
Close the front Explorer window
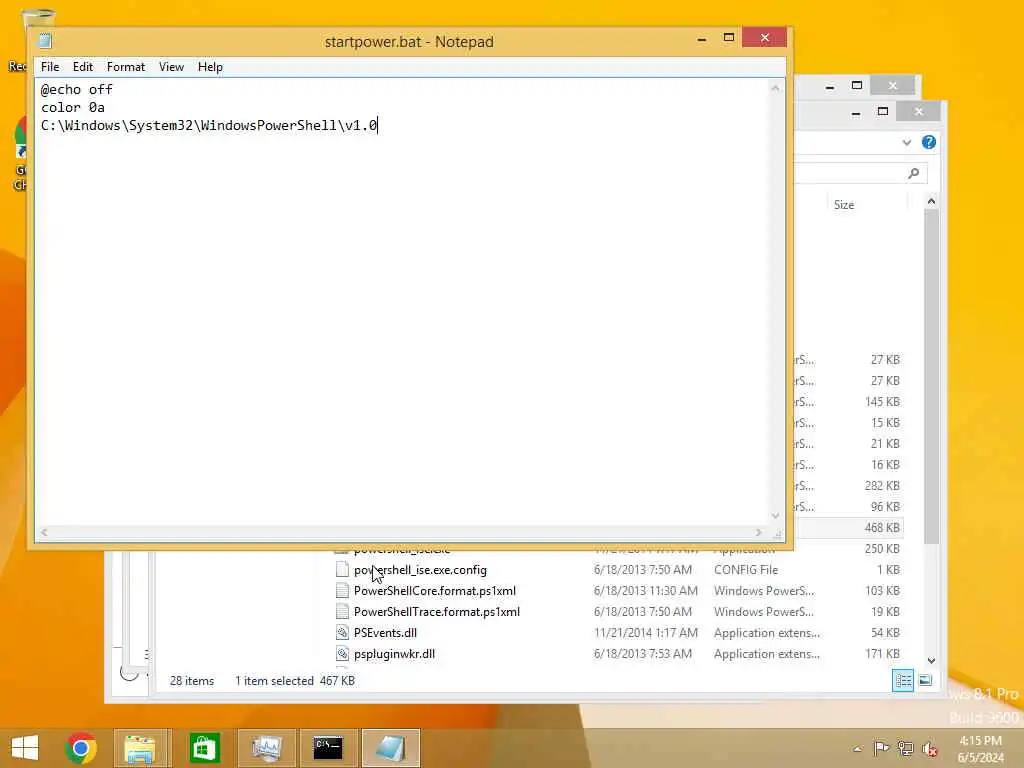click(919, 112)
